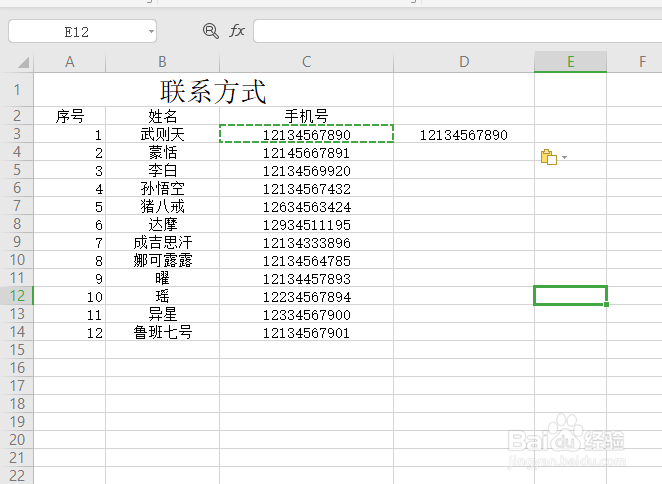Open the fx insert function button
This screenshot has width=662, height=484.
click(x=237, y=31)
